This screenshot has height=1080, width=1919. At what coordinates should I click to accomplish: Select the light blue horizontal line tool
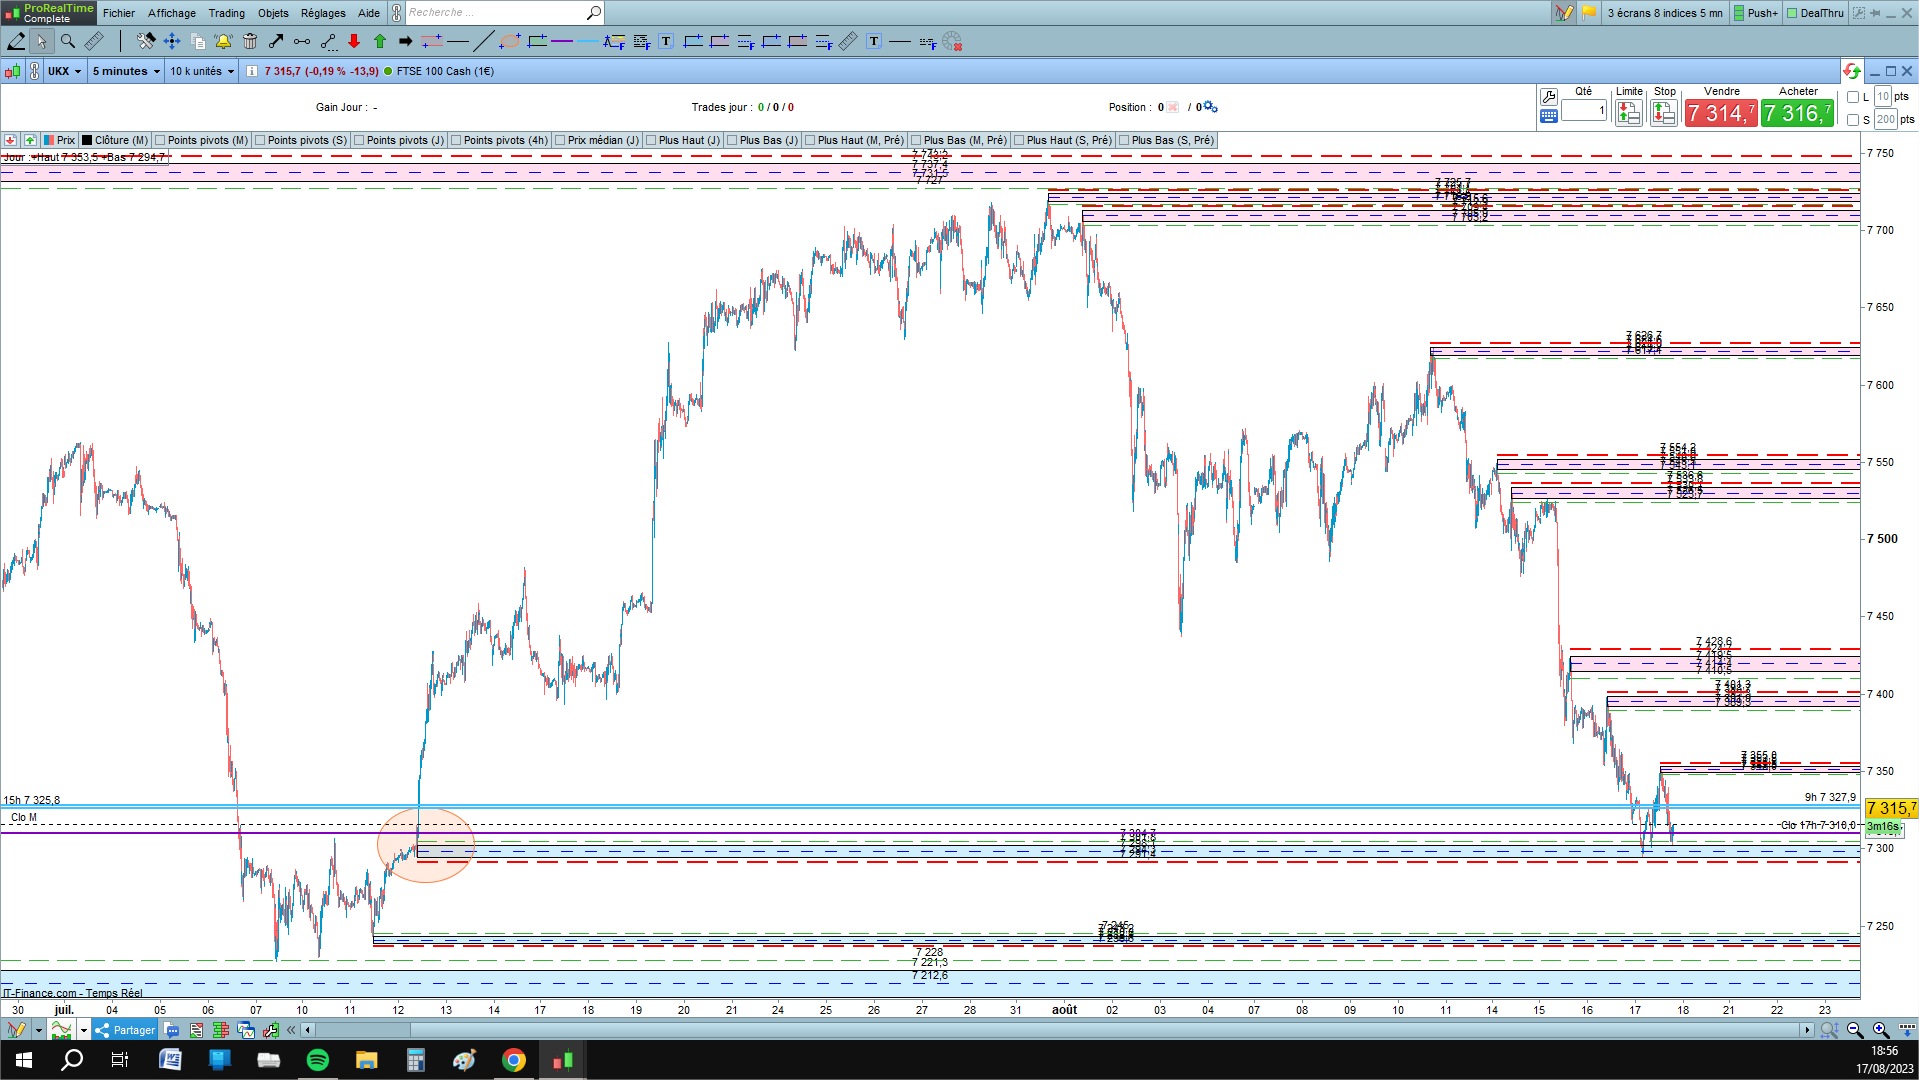pos(587,41)
